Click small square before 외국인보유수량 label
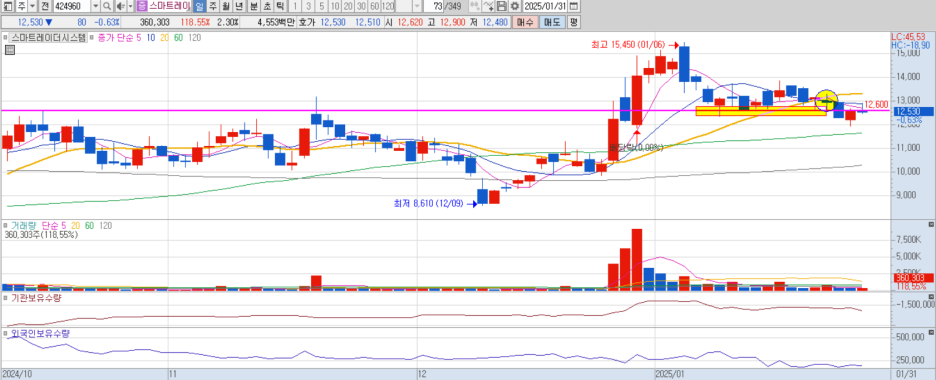The width and height of the screenshot is (936, 380). click(5, 333)
